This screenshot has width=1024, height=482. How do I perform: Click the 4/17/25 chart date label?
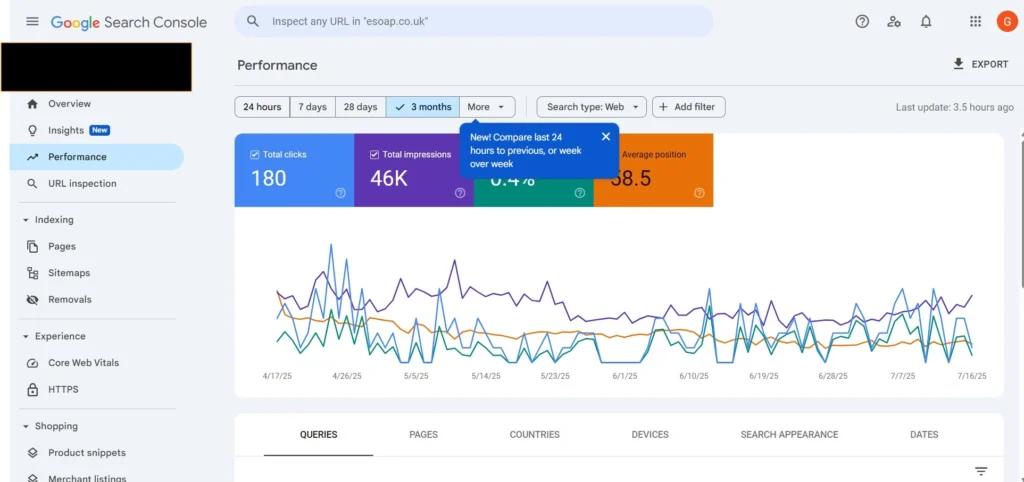[x=277, y=376]
